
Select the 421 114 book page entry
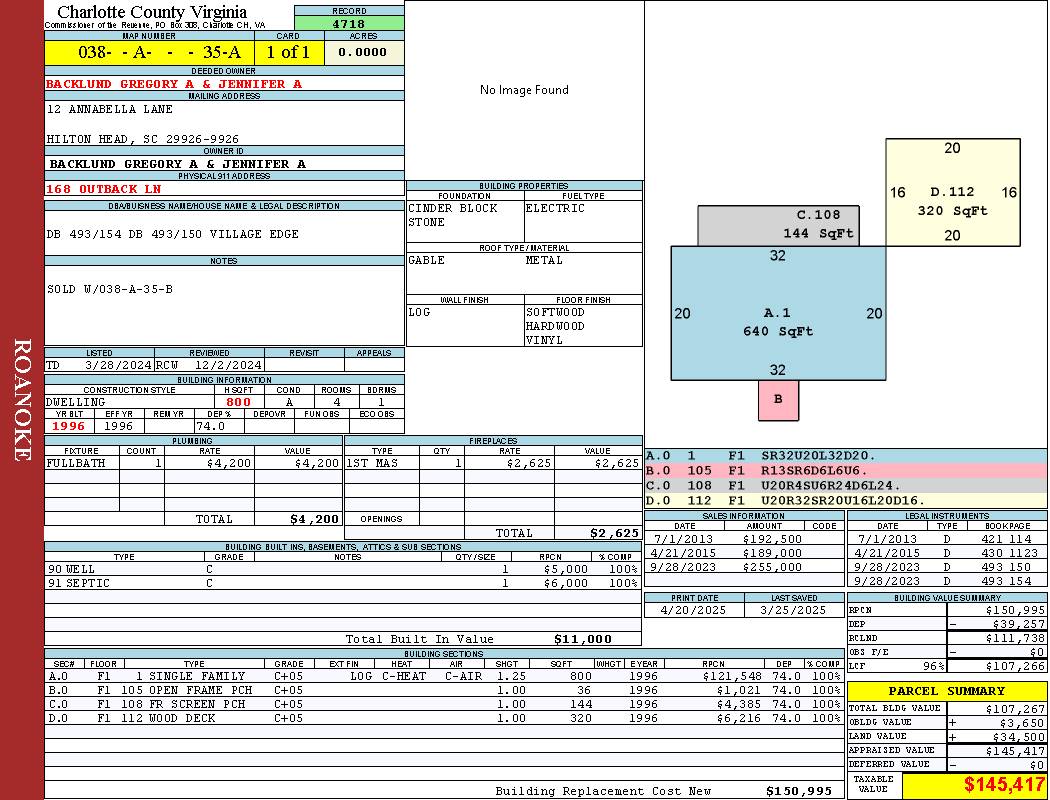point(1006,539)
